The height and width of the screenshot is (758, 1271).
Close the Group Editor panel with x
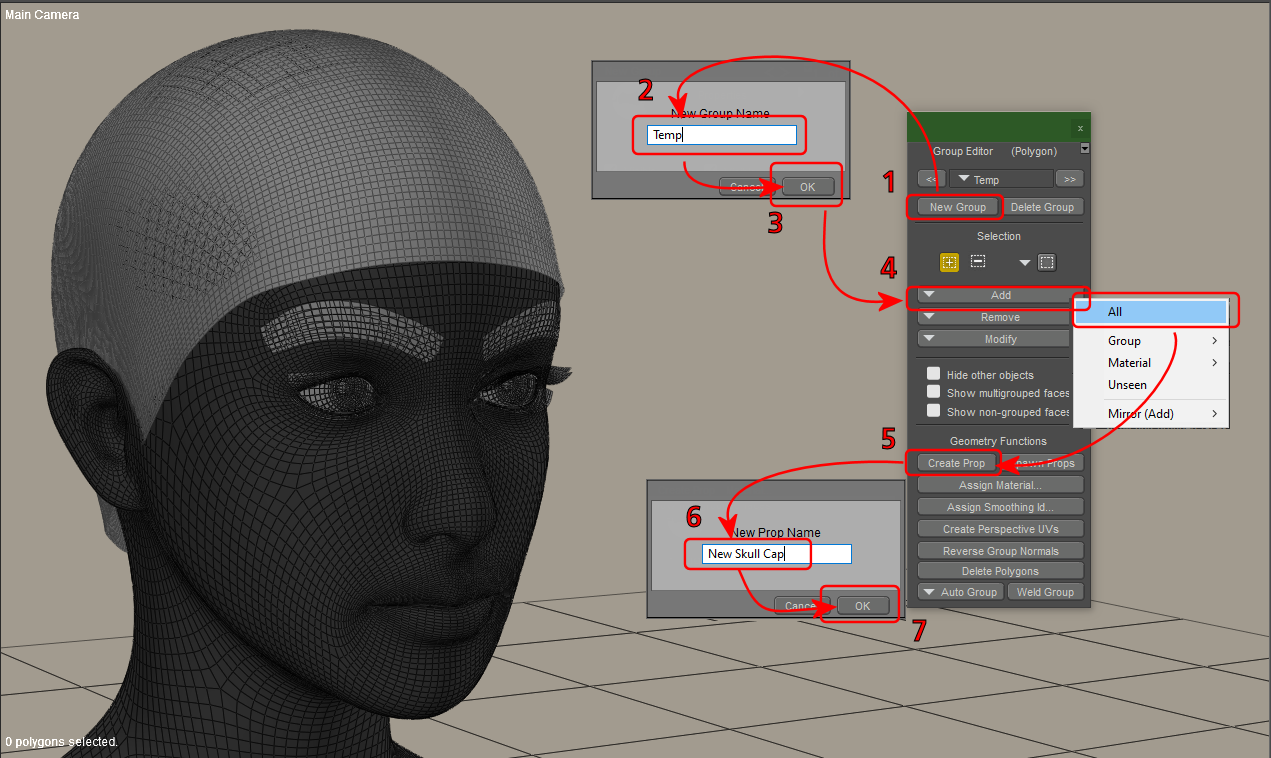(1079, 129)
